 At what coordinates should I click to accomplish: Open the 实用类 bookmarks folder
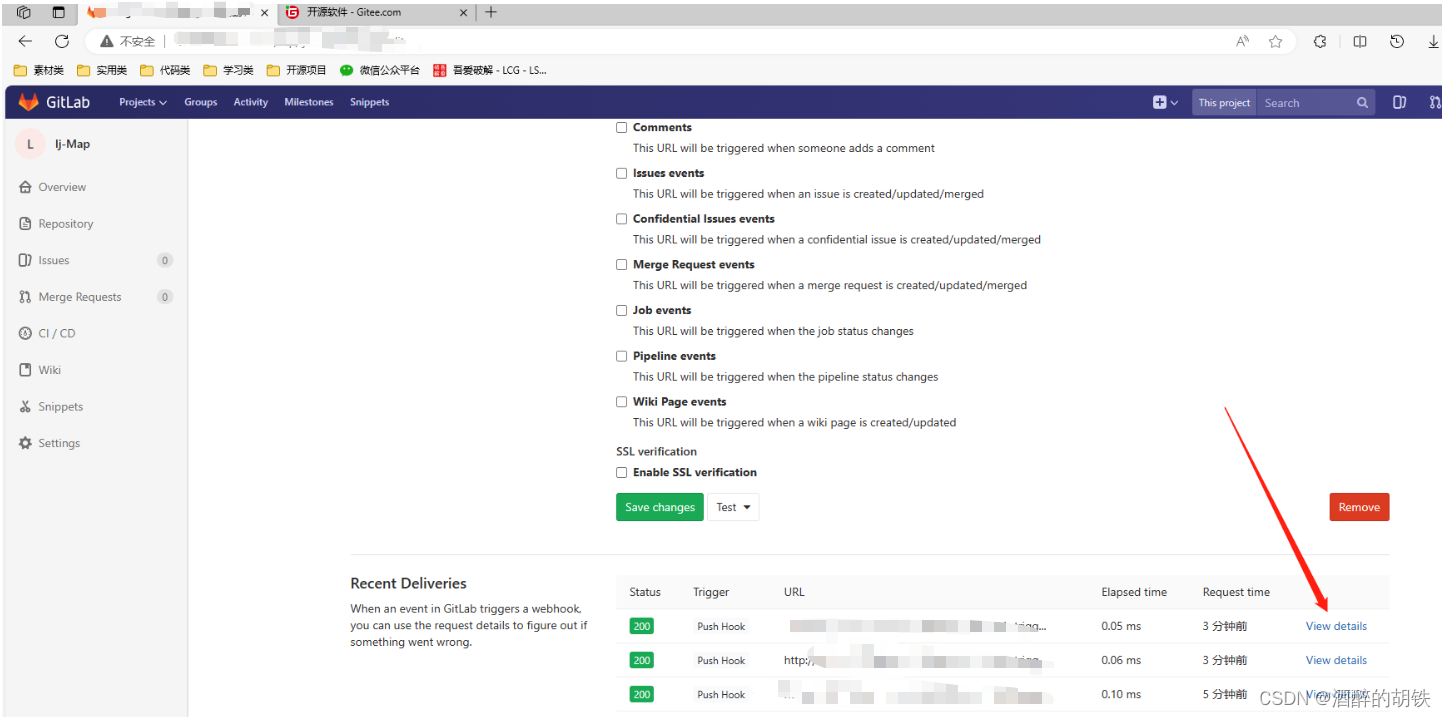[102, 70]
